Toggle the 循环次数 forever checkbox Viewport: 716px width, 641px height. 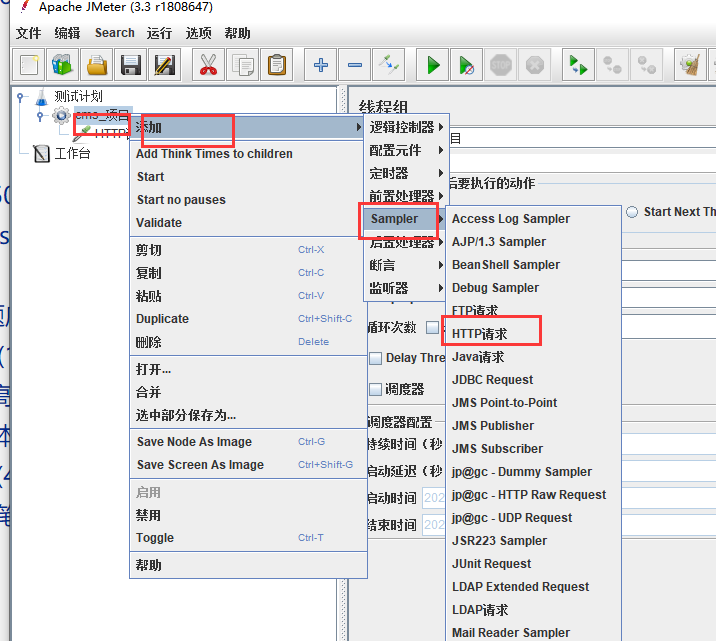(x=432, y=327)
